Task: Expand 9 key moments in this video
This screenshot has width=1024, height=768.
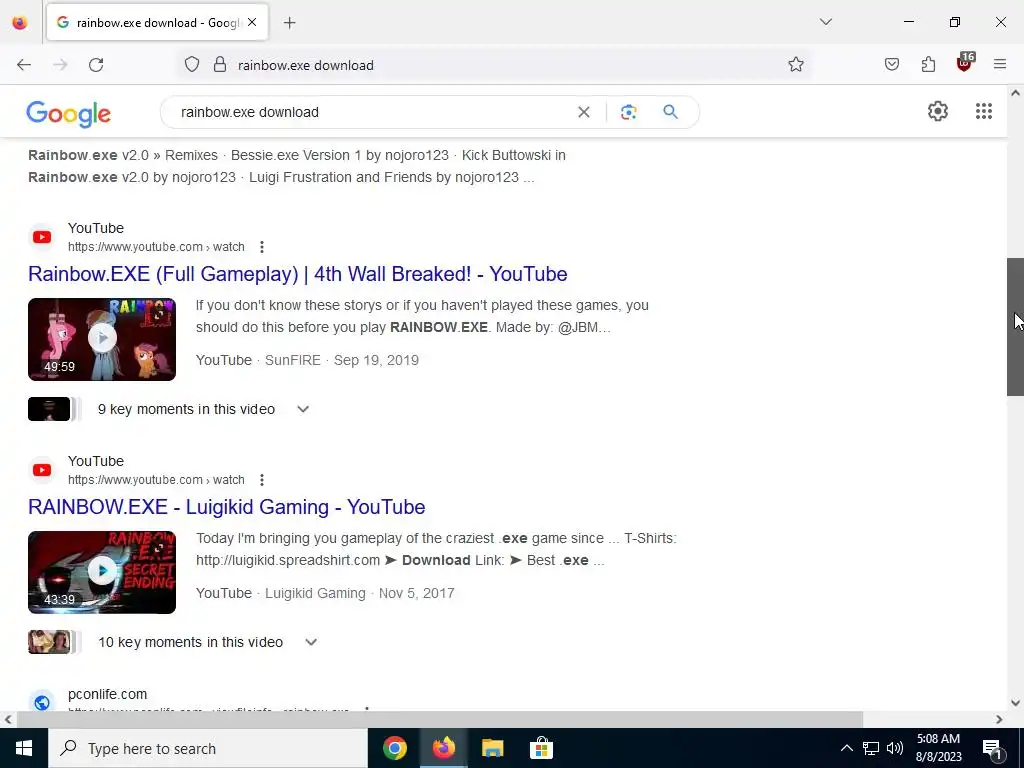Action: 303,409
